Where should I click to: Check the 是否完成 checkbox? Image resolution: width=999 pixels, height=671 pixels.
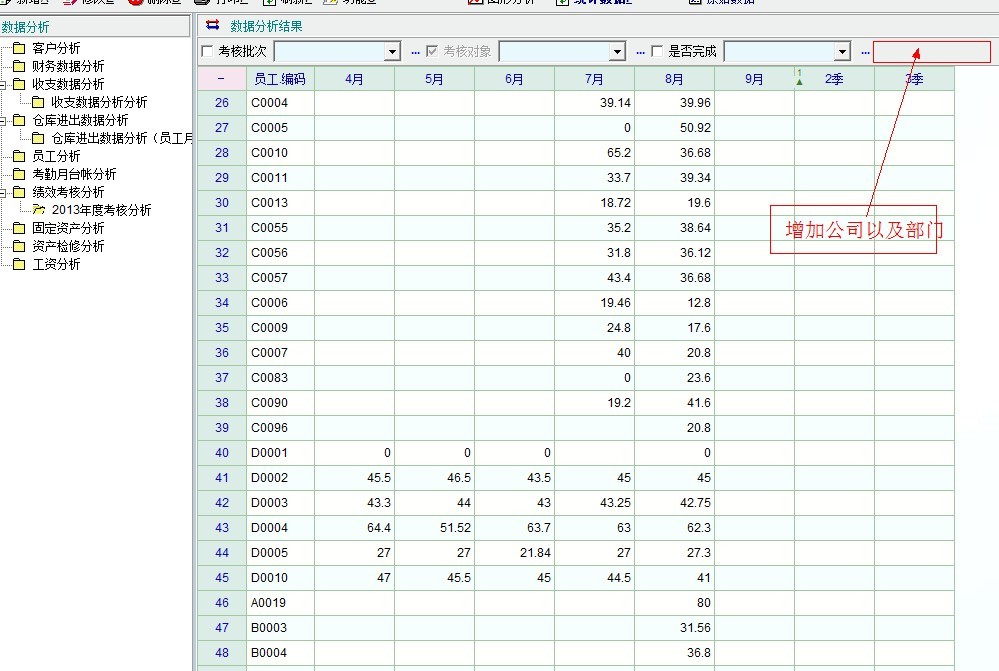(x=657, y=51)
